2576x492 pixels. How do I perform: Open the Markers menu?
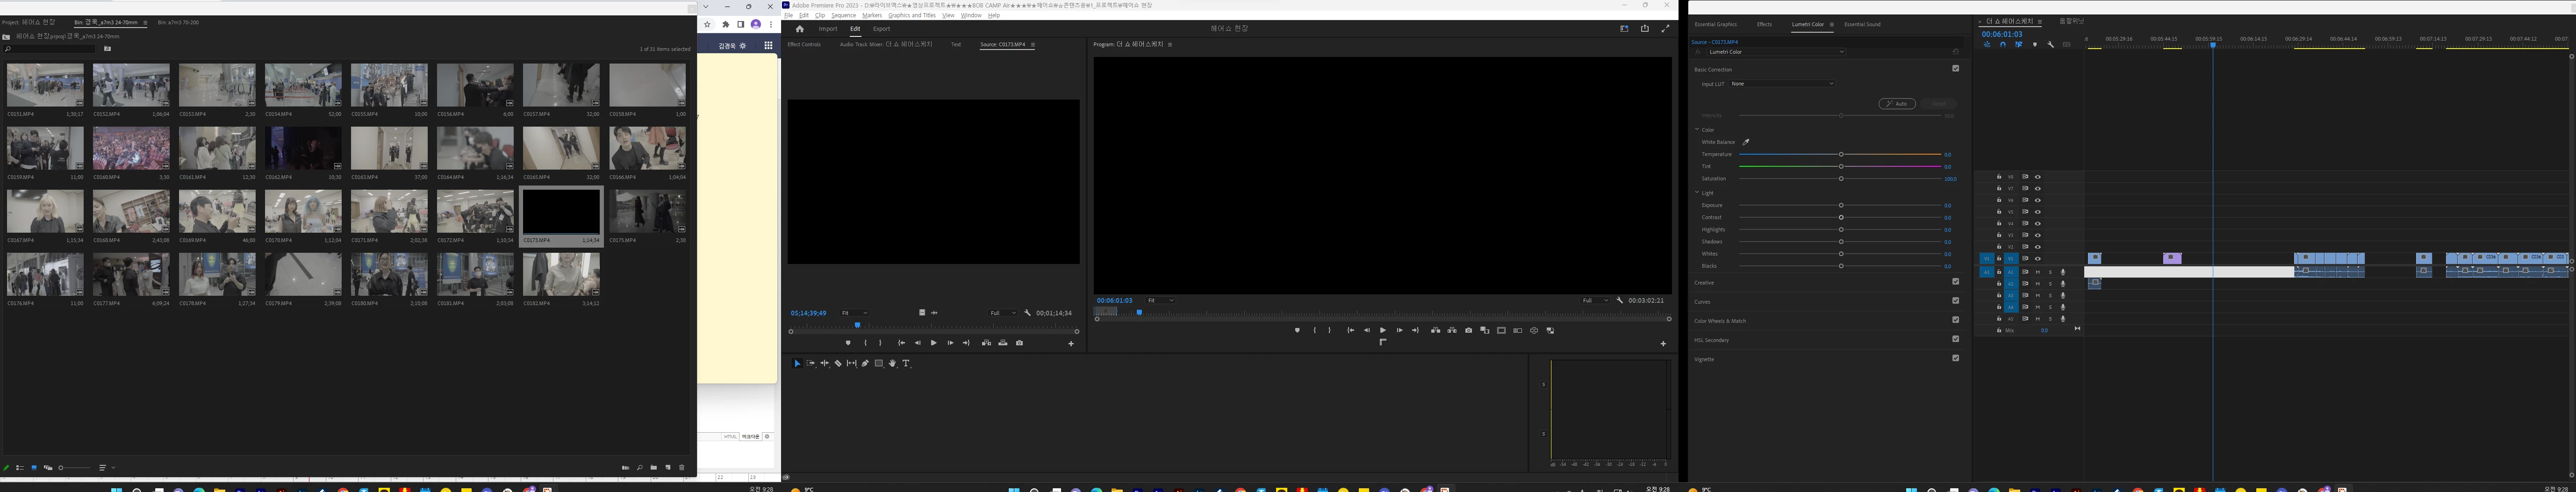point(872,15)
